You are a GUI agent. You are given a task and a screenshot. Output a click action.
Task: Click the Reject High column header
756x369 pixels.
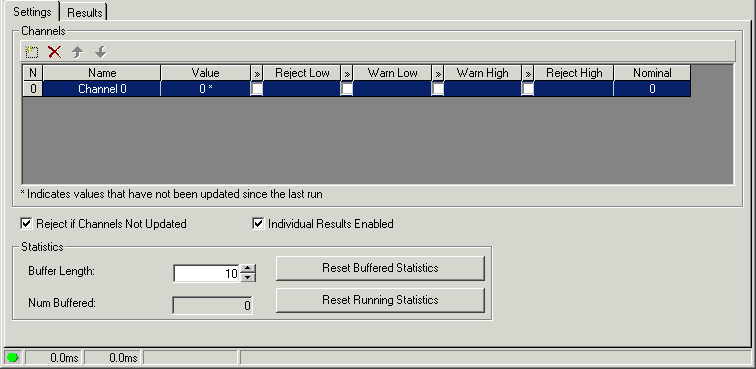pos(574,73)
